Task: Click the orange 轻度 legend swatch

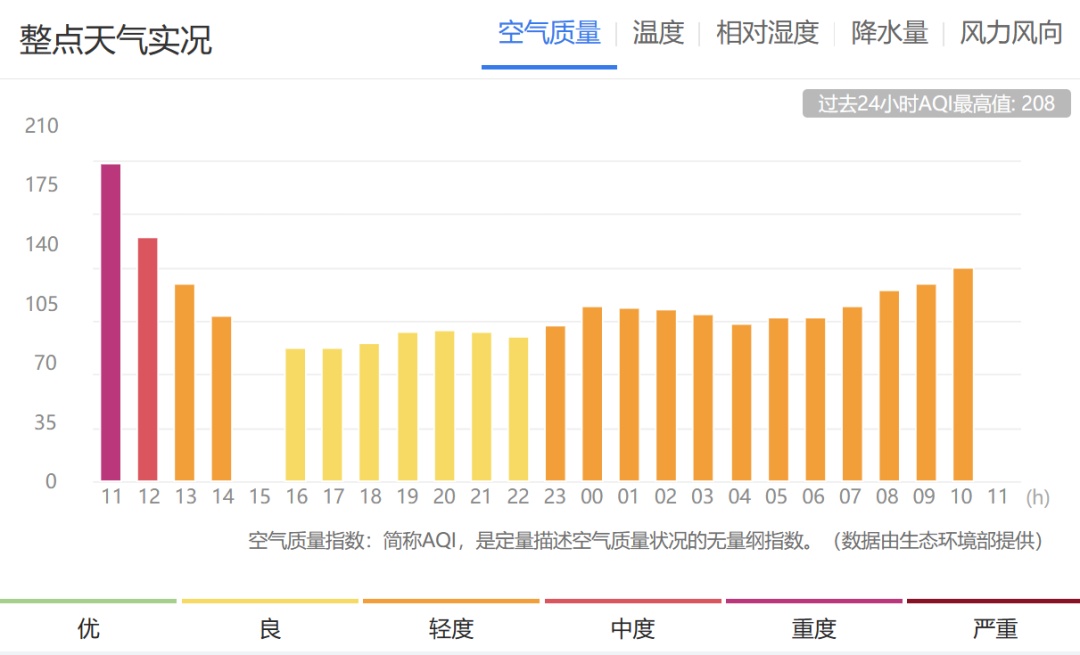Action: [451, 601]
